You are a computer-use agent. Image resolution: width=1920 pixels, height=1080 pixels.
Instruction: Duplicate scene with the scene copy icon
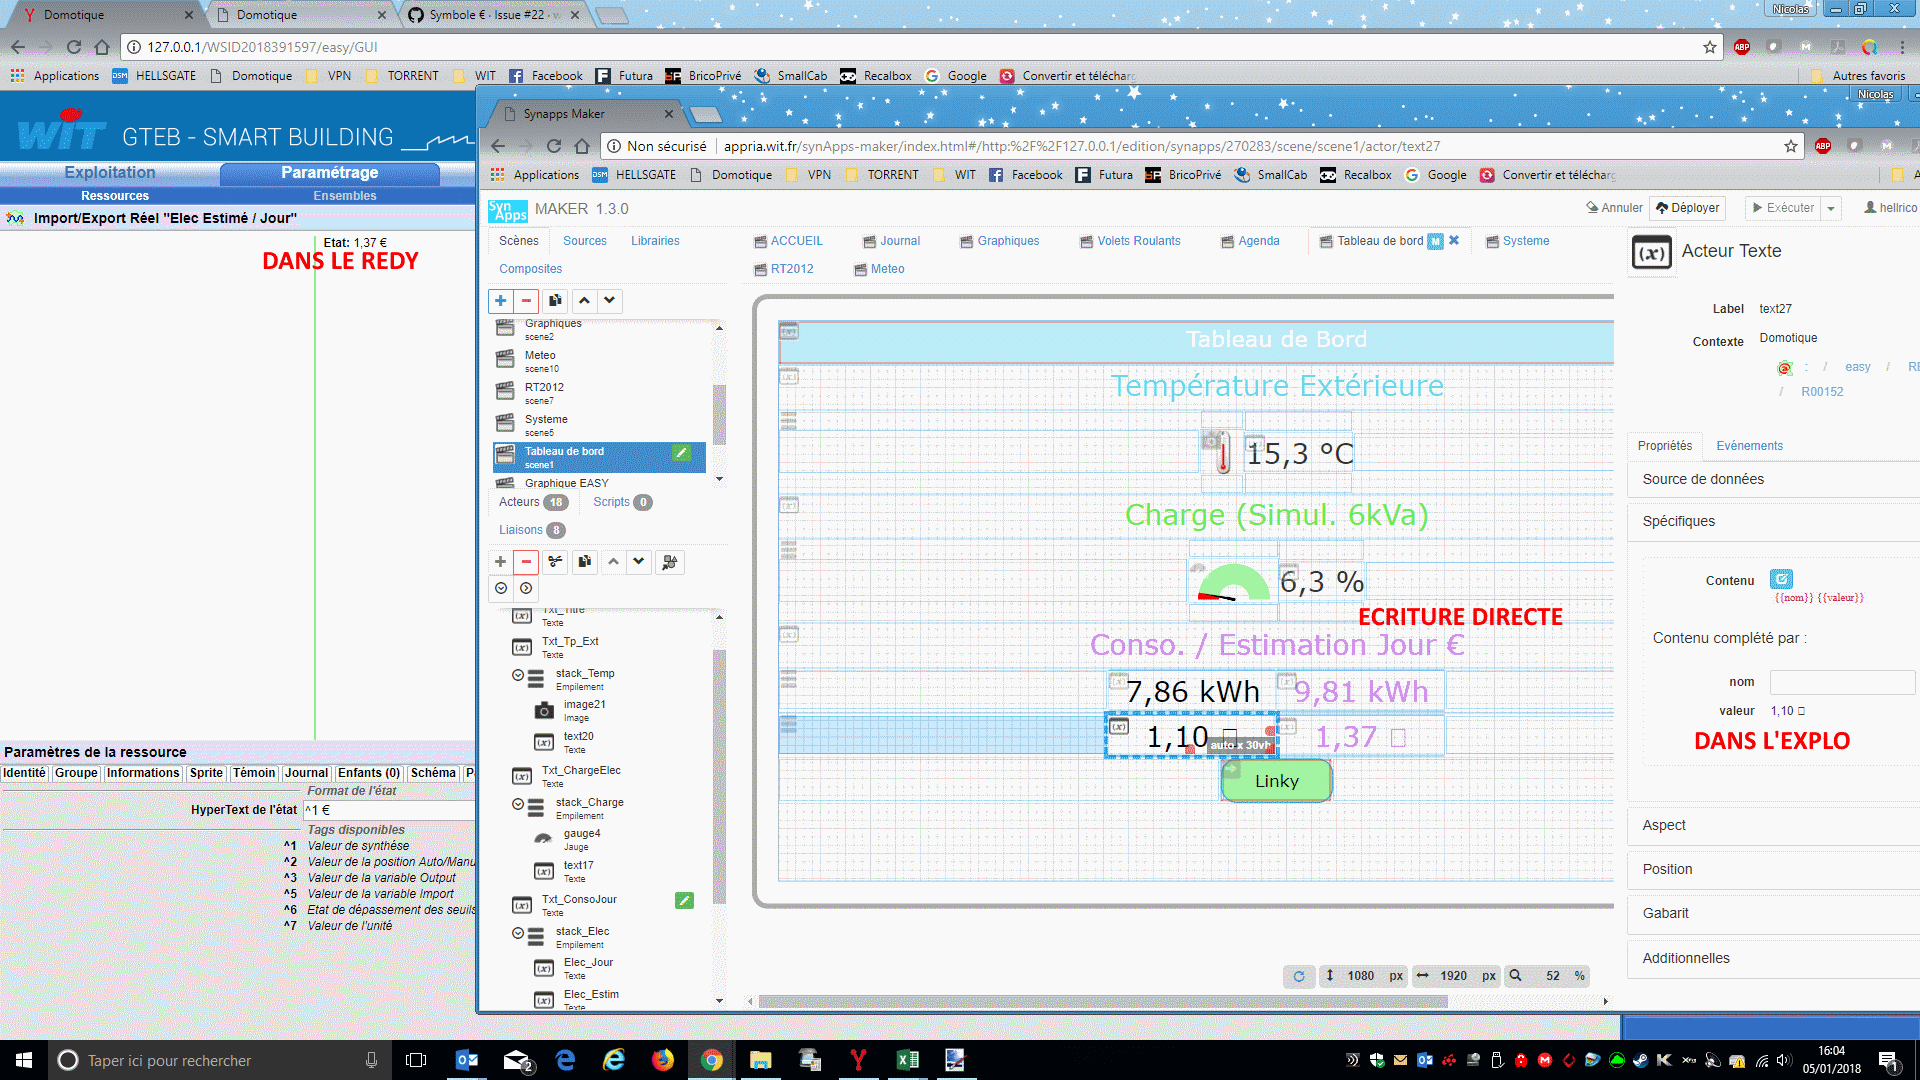pos(555,301)
